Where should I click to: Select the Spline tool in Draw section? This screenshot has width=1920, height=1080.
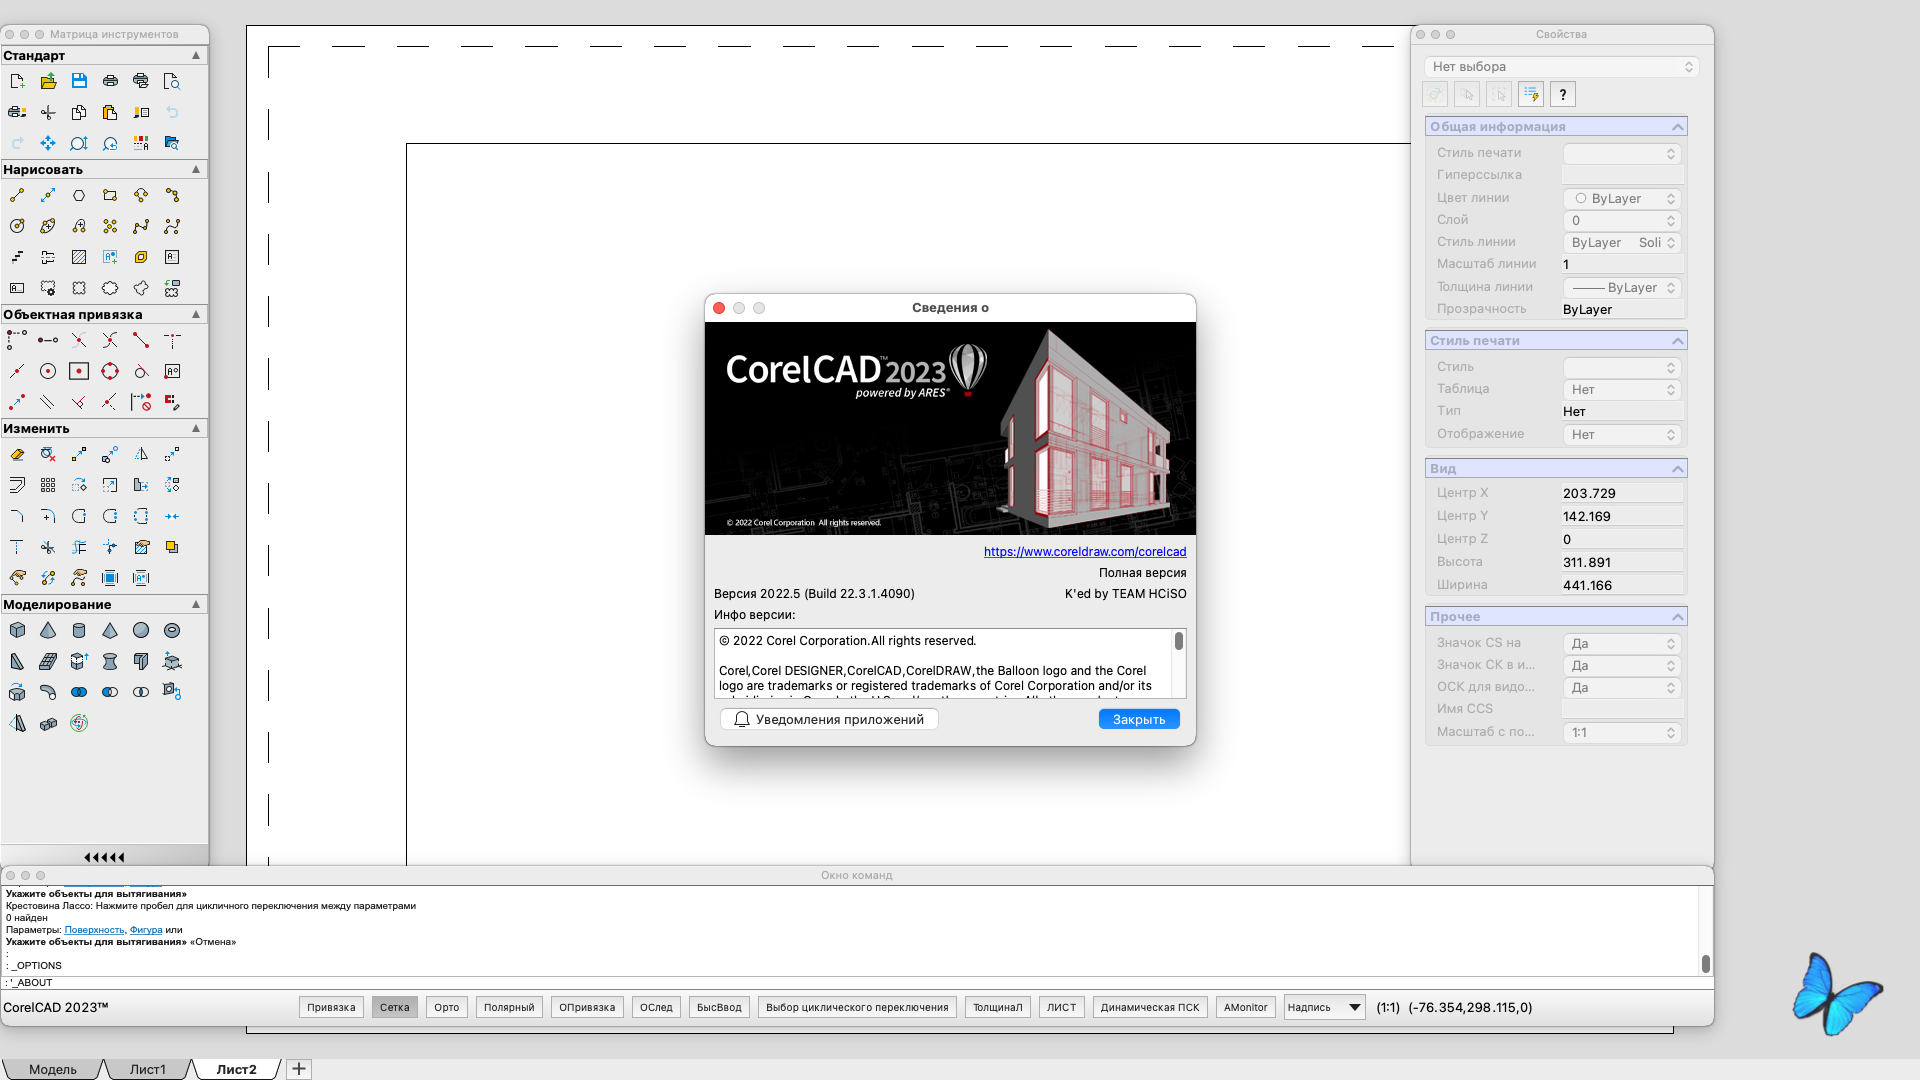click(x=141, y=226)
